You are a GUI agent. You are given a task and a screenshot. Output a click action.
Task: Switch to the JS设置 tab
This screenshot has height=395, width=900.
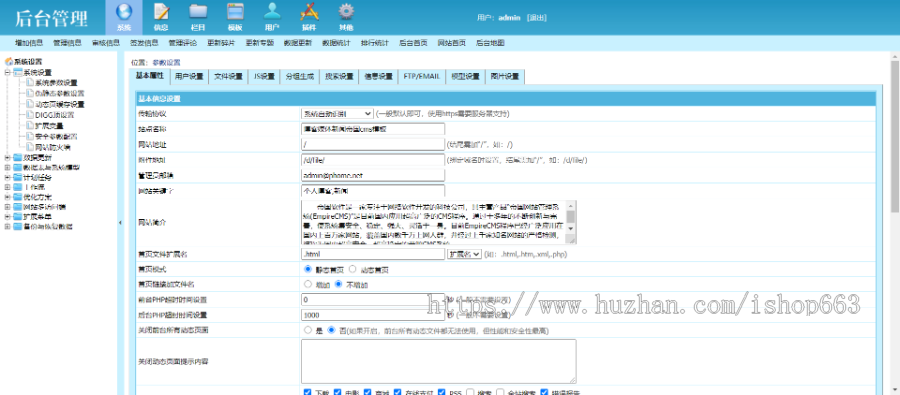point(264,77)
